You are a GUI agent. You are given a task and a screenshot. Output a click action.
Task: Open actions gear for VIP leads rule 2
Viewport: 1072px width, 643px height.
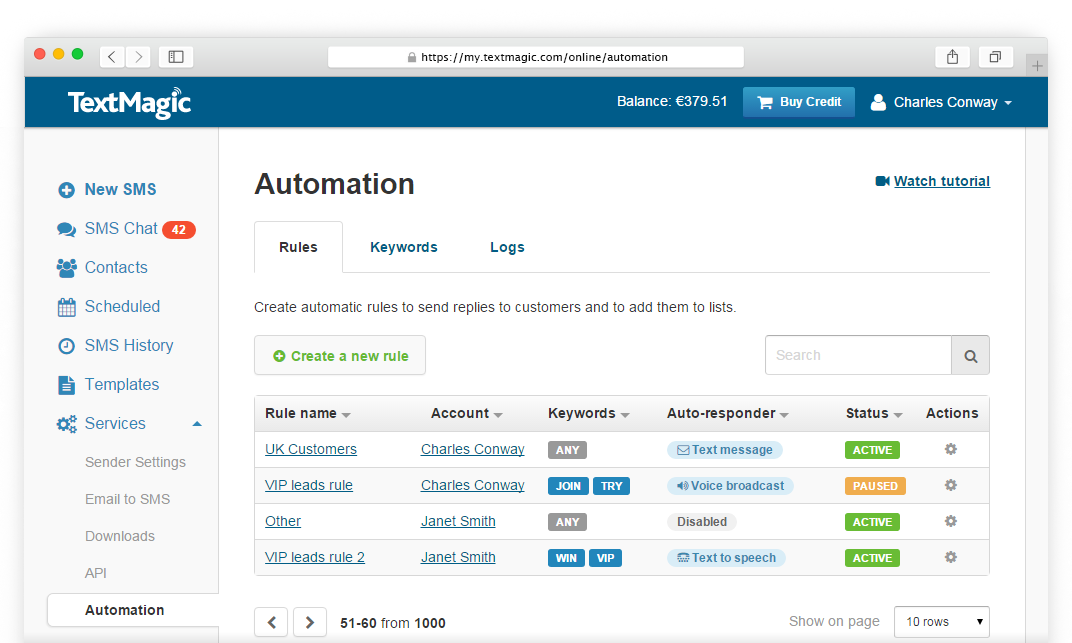pyautogui.click(x=950, y=557)
